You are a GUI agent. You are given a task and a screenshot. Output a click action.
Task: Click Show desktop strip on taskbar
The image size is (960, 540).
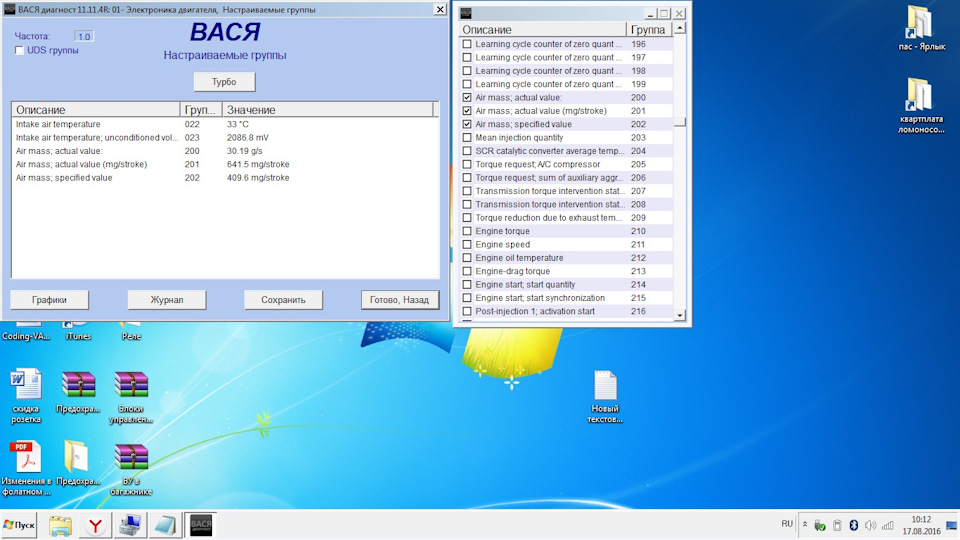tap(951, 525)
